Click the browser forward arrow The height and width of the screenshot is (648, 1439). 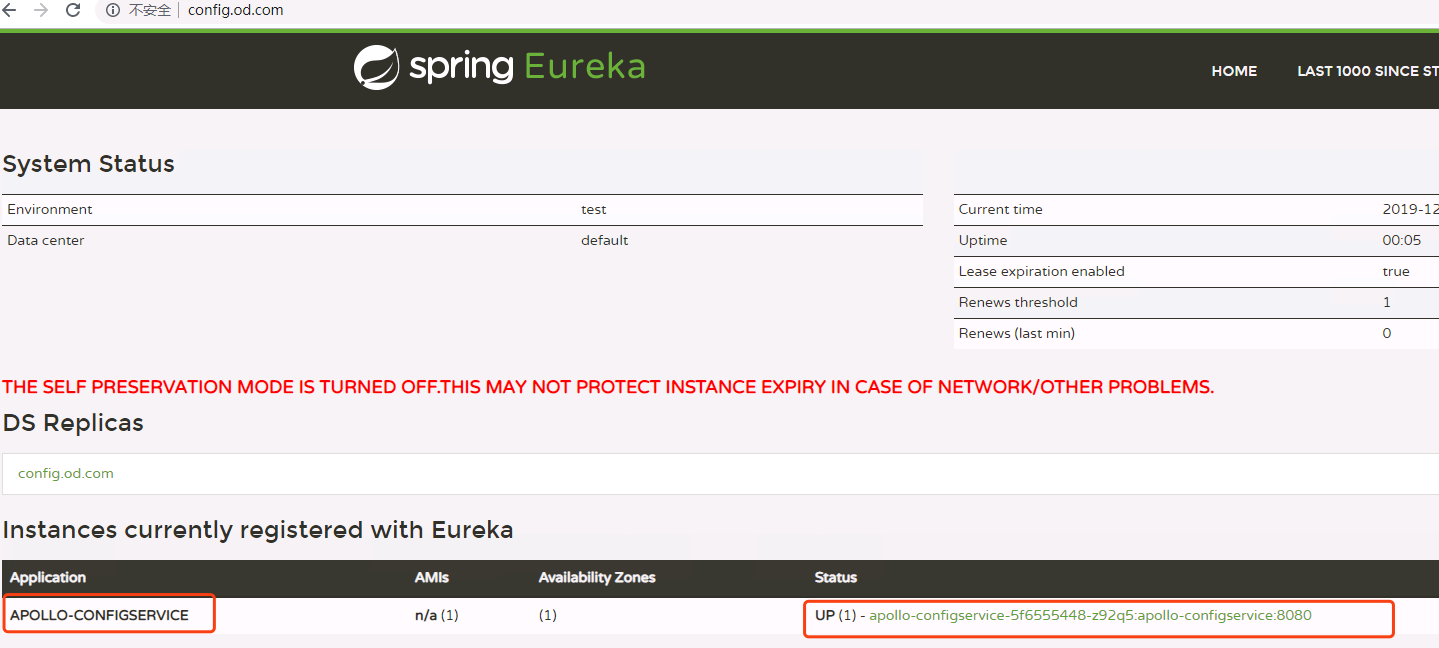point(41,10)
